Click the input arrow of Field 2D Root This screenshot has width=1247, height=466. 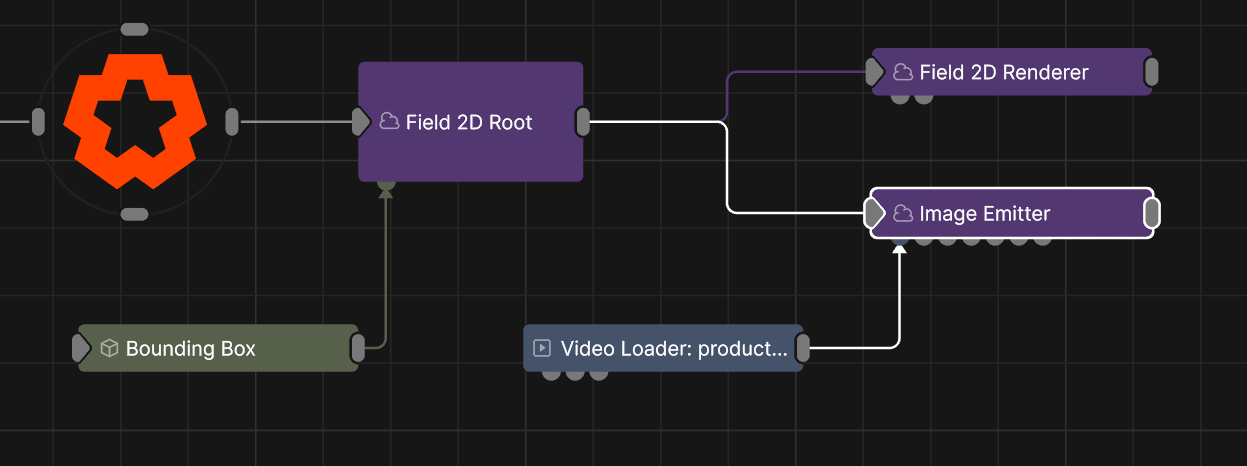pyautogui.click(x=362, y=122)
